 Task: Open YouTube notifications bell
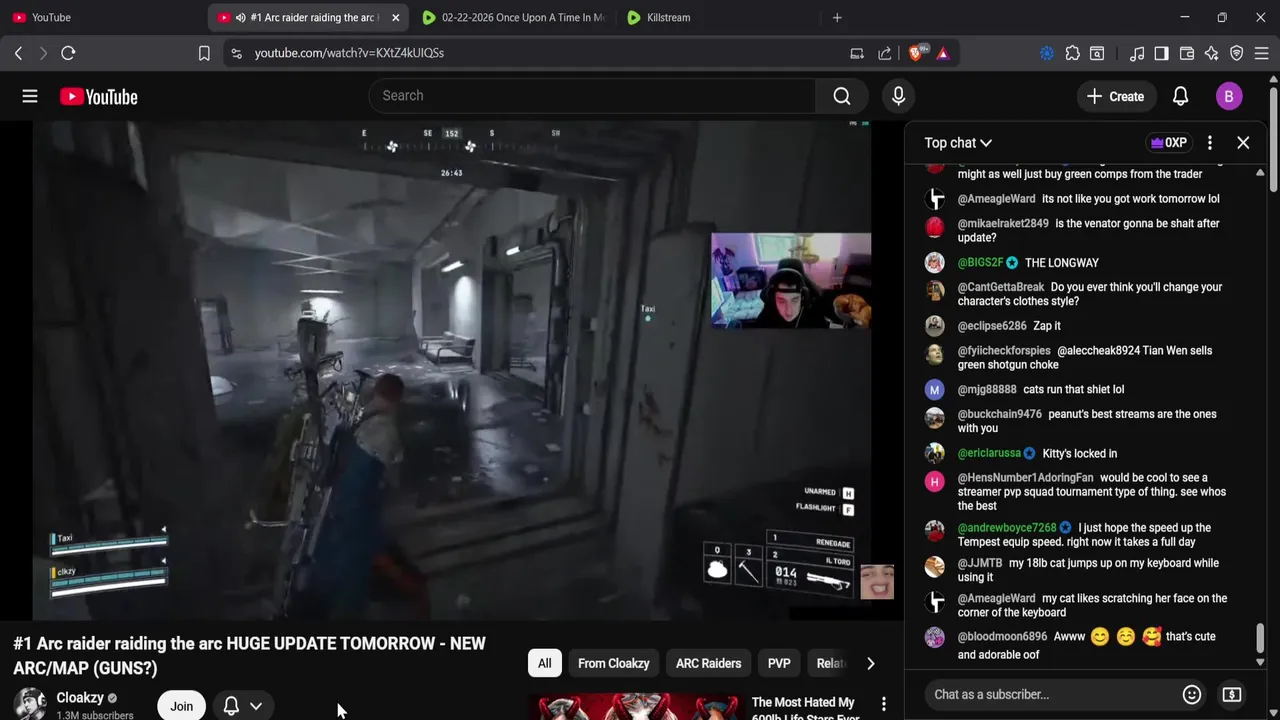(1180, 96)
